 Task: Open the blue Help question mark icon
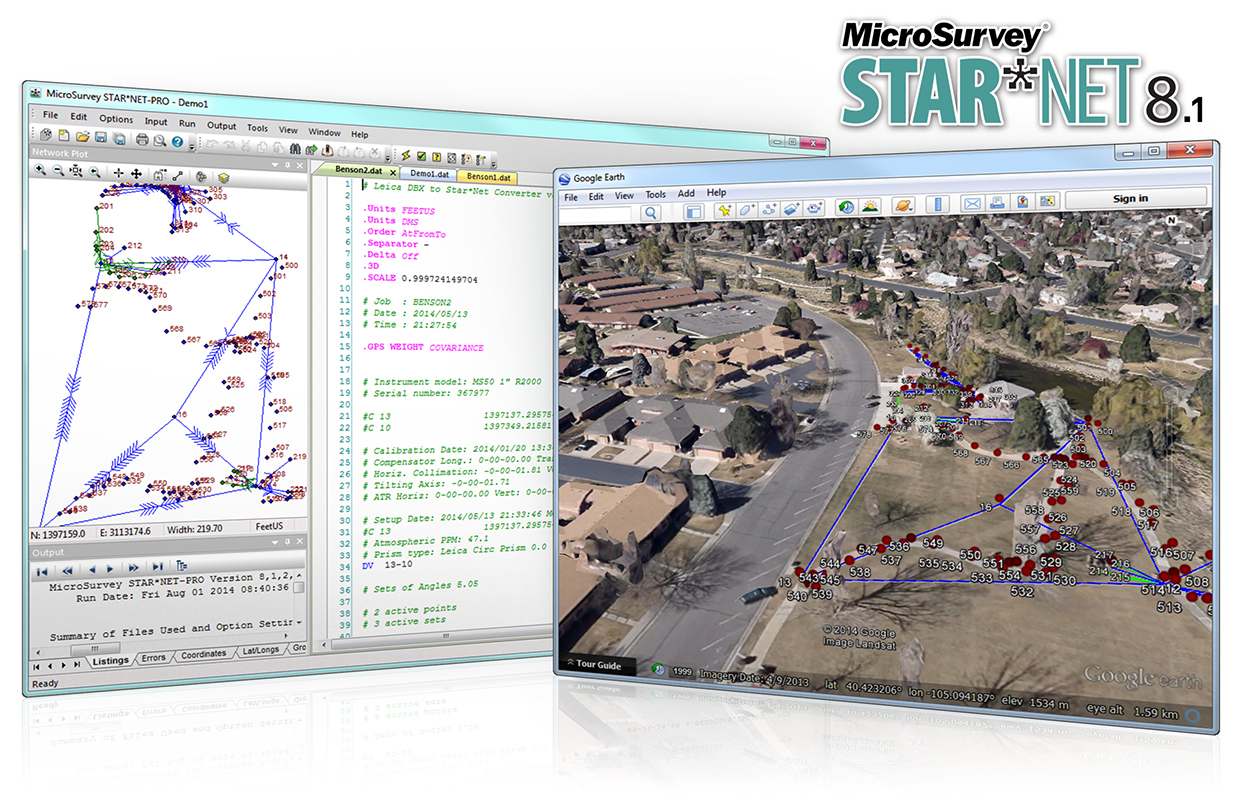pyautogui.click(x=177, y=141)
